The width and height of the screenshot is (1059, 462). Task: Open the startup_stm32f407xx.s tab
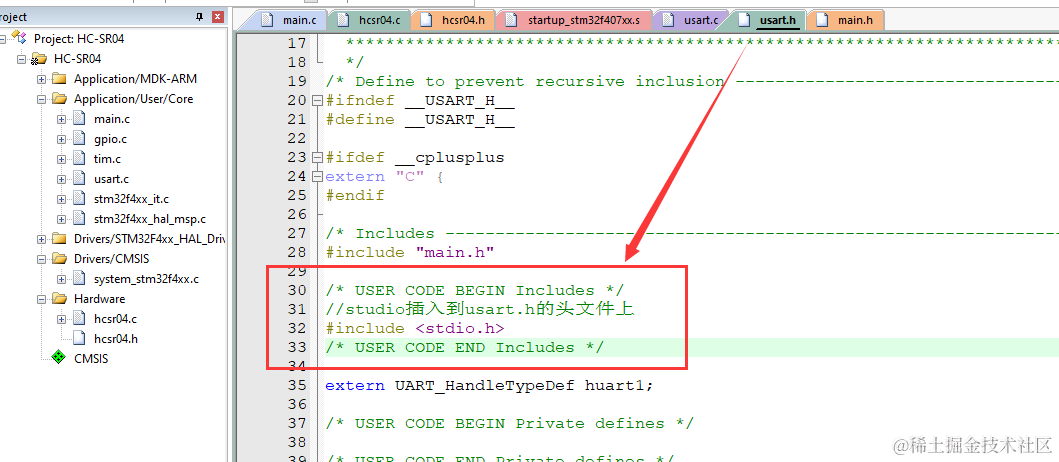point(573,20)
